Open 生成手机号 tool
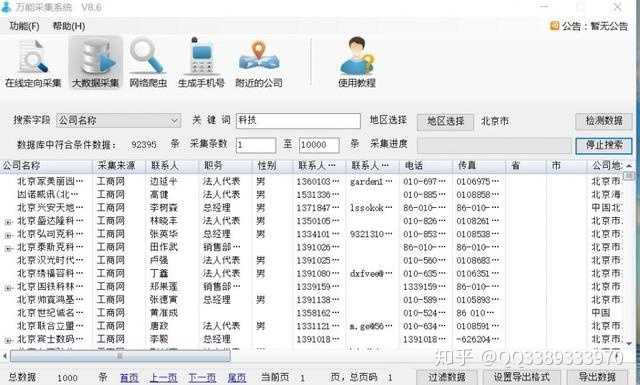The width and height of the screenshot is (640, 385). (201, 62)
